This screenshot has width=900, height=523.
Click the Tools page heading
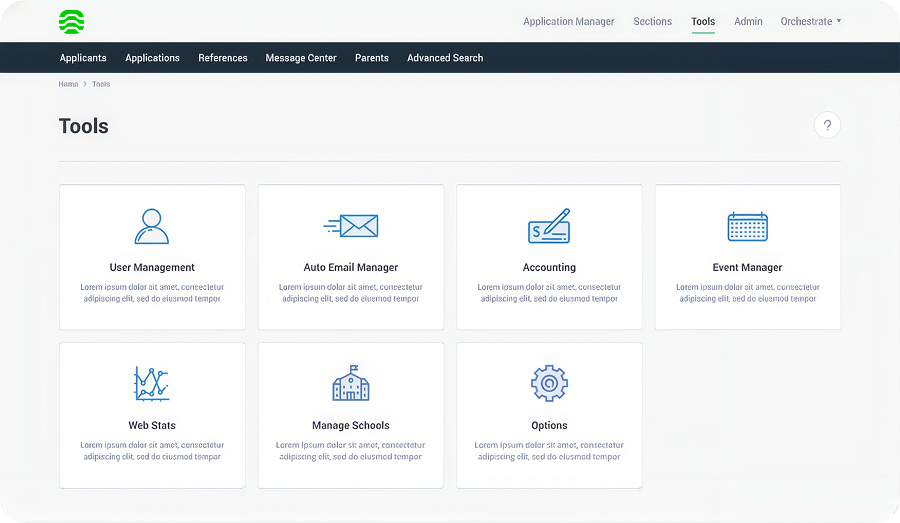(x=84, y=126)
